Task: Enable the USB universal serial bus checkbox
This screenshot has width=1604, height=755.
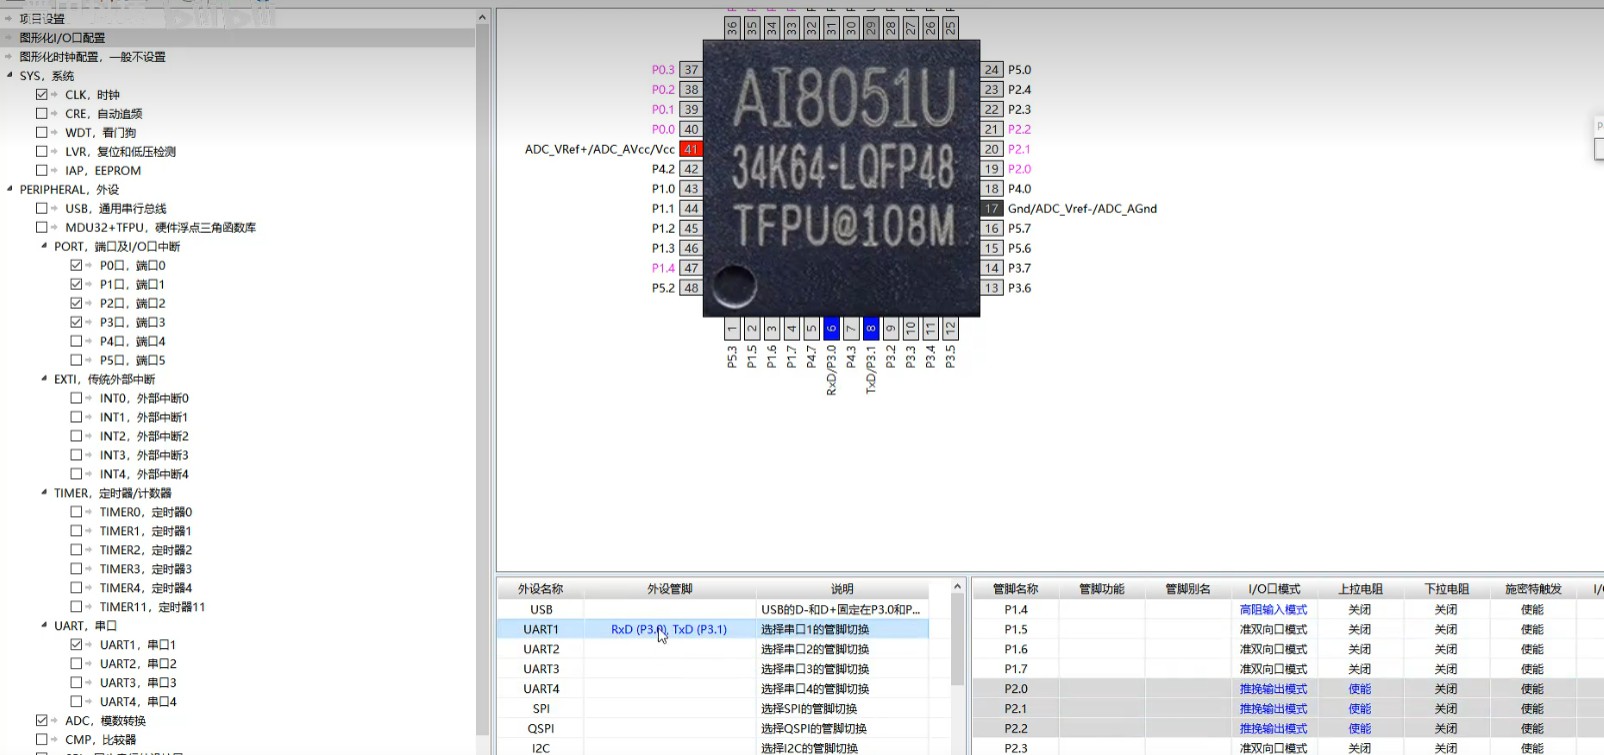Action: (42, 208)
